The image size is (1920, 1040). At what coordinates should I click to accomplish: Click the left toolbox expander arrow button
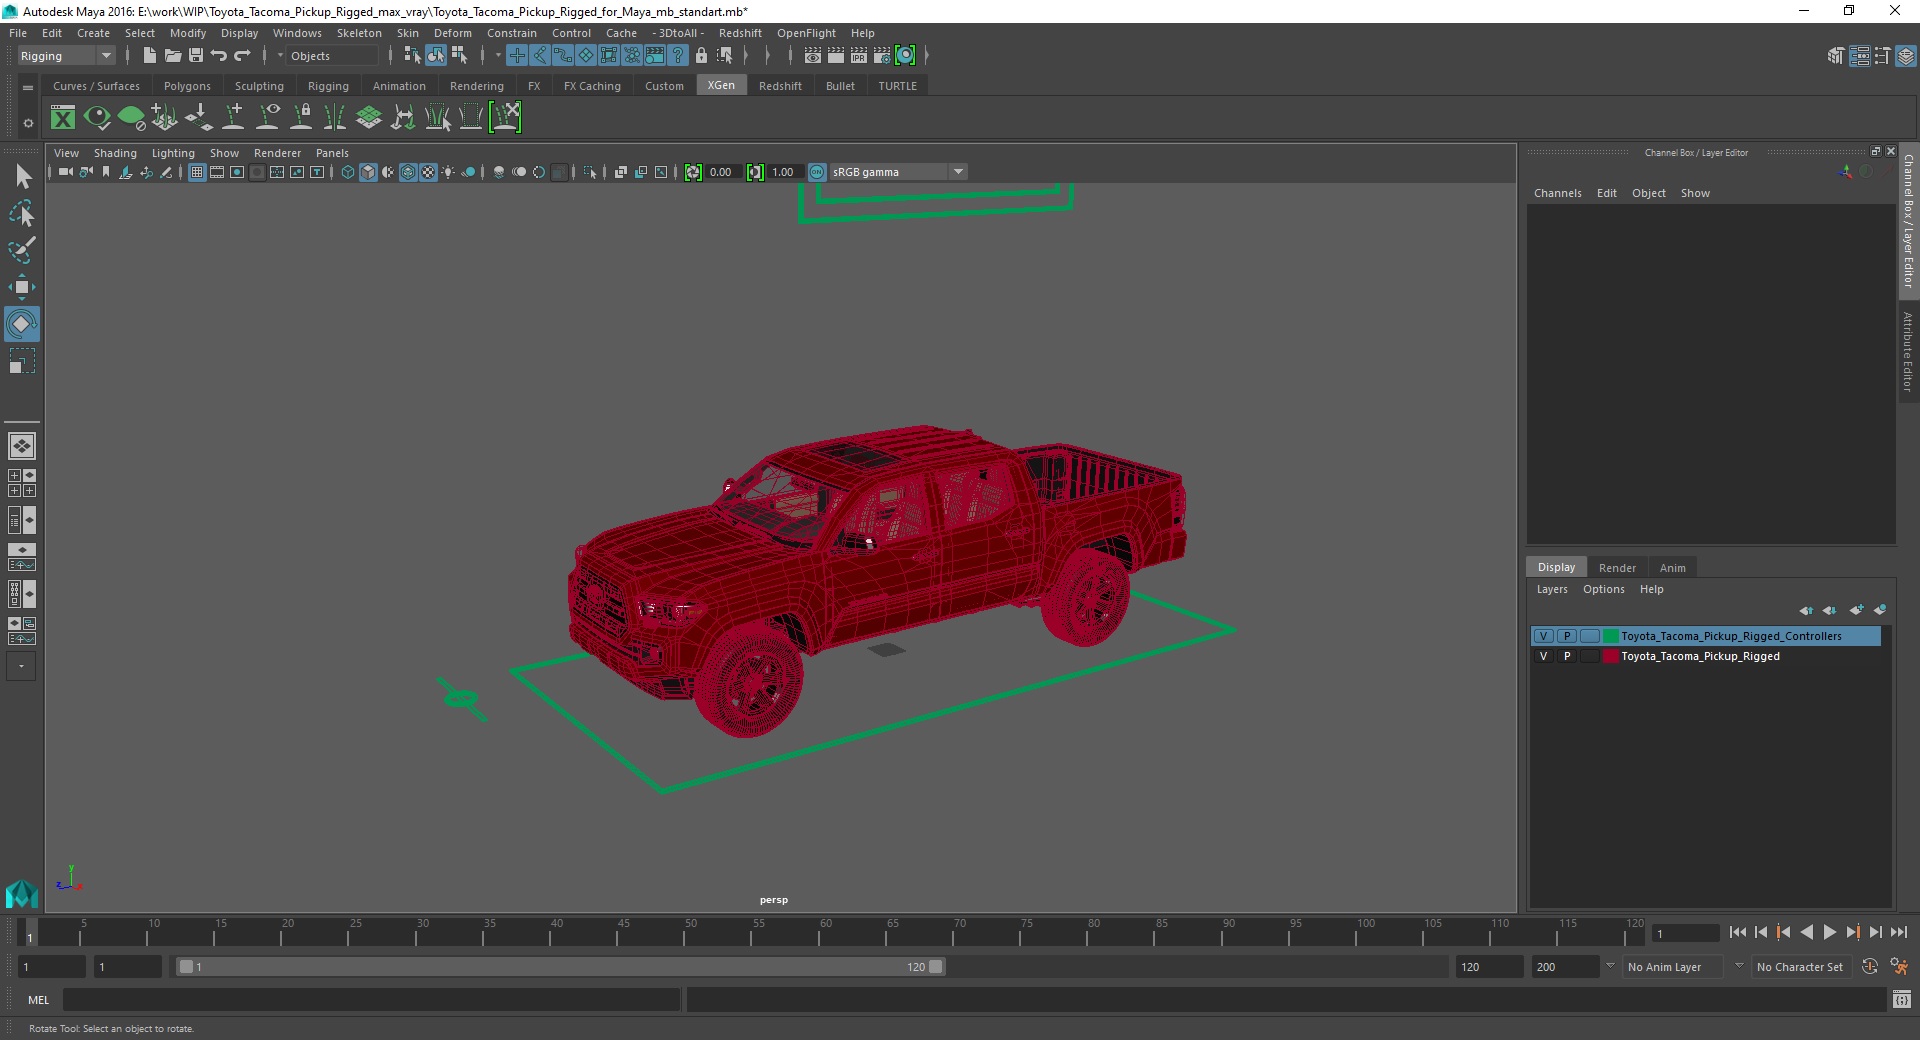[21, 666]
